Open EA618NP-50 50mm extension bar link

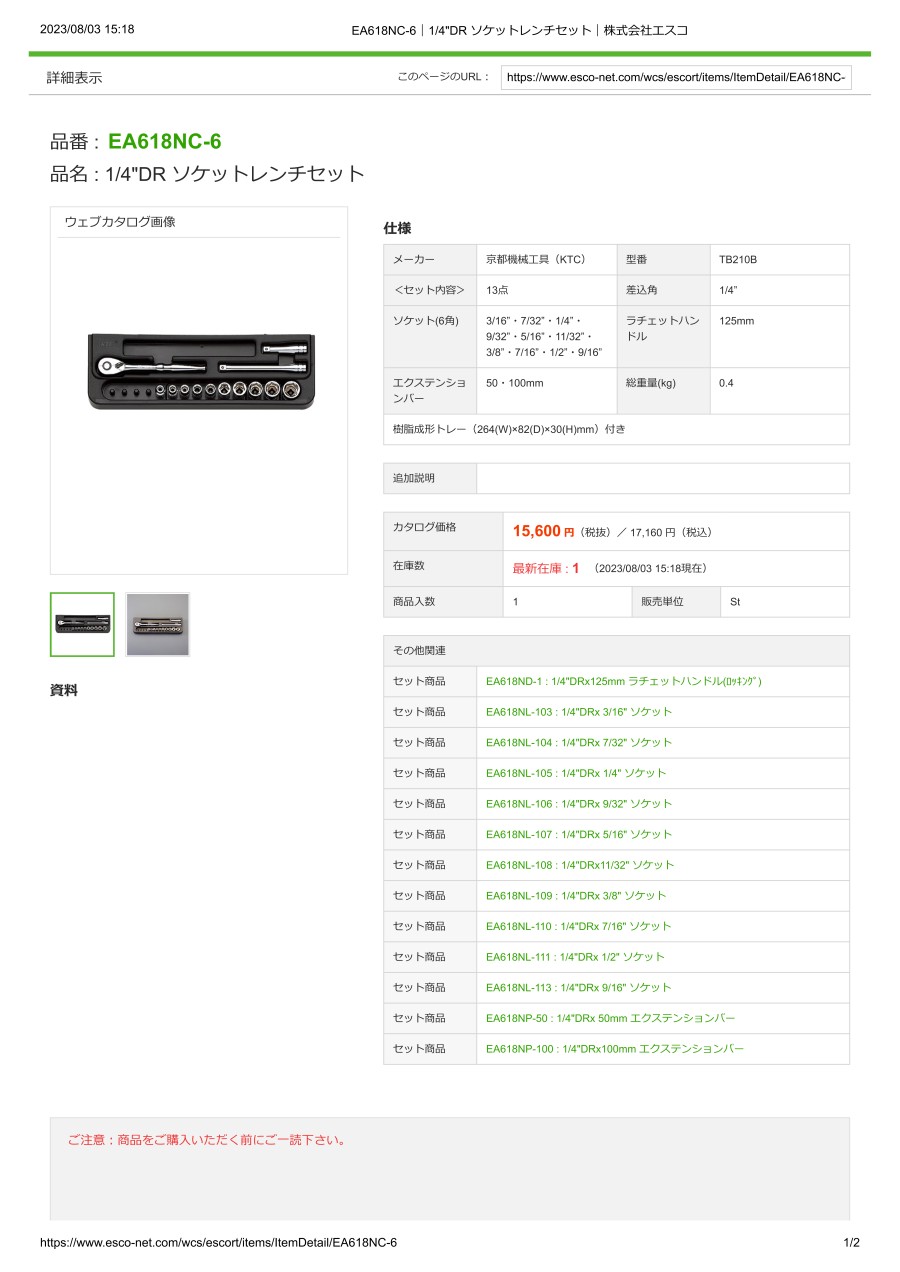tap(610, 1018)
